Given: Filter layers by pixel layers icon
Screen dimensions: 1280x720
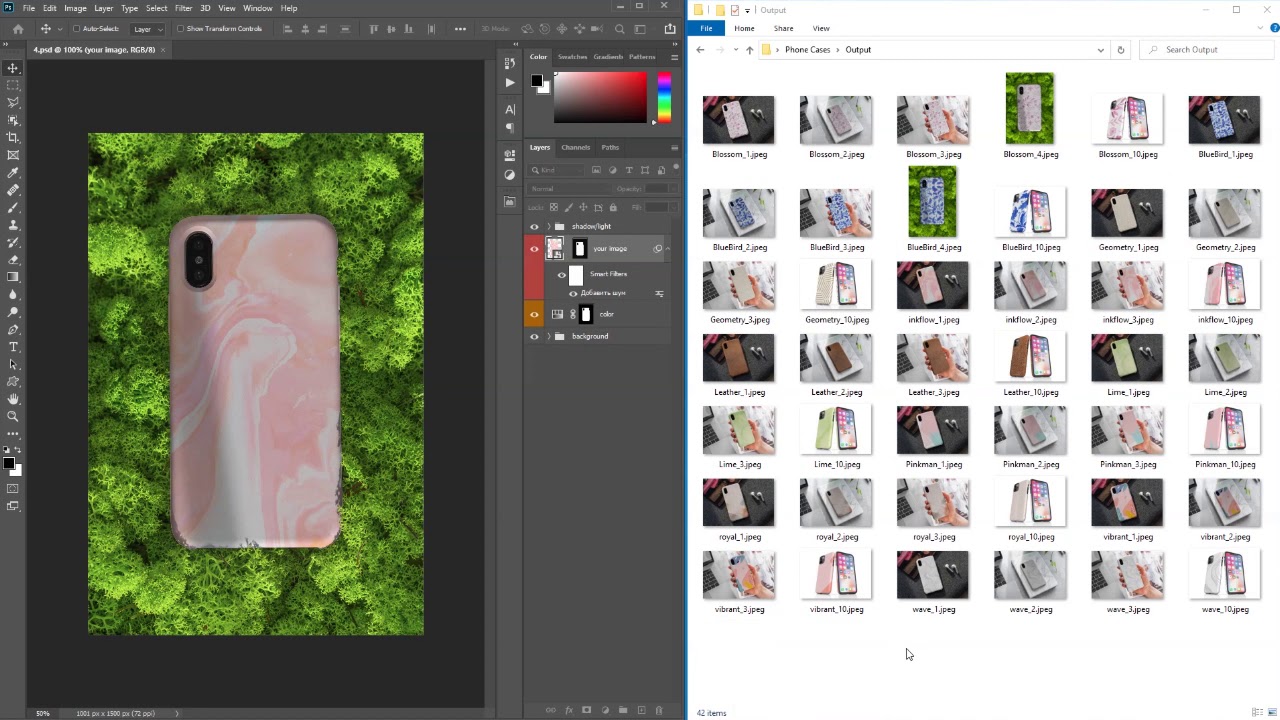Looking at the screenshot, I should pos(596,170).
